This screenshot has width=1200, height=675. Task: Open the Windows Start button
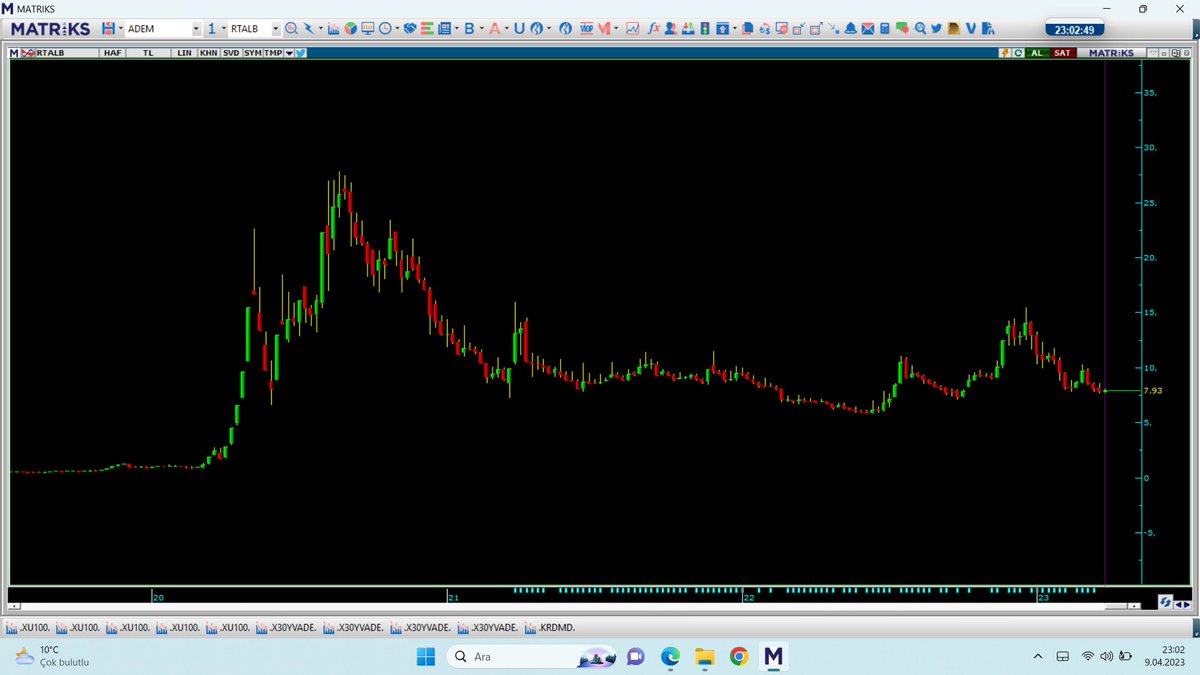(425, 656)
